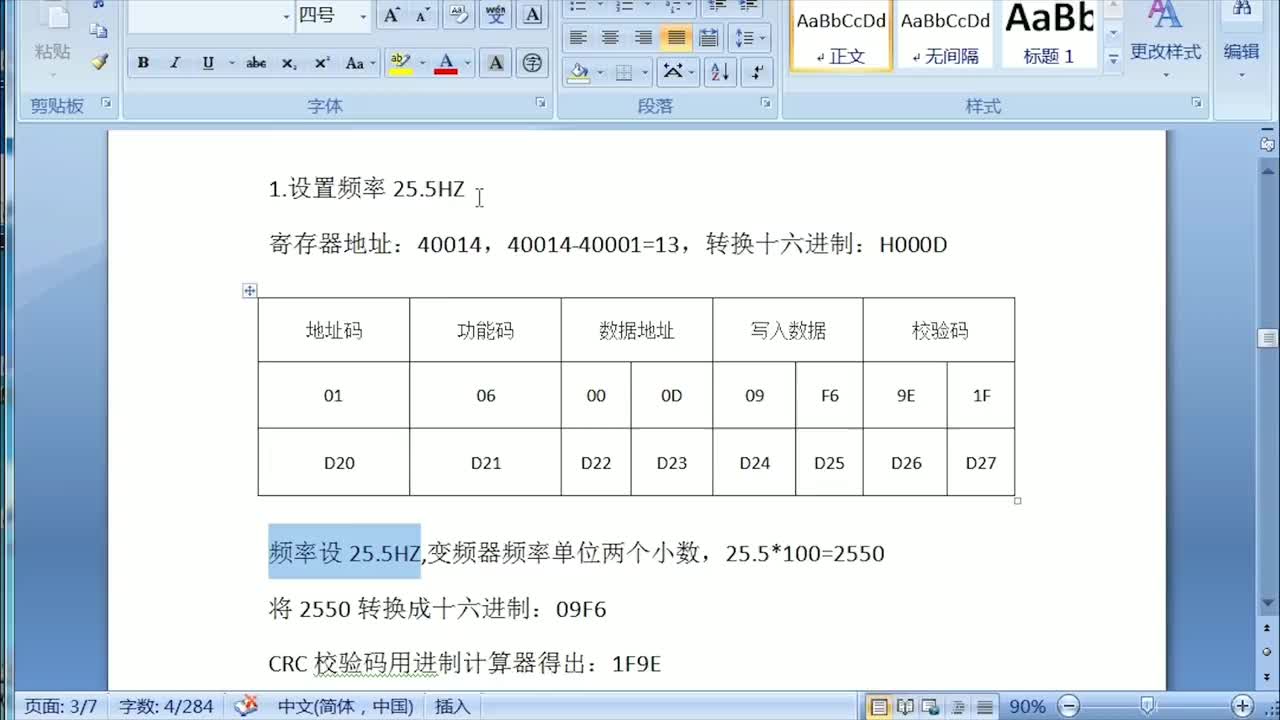The width and height of the screenshot is (1280, 720).
Task: Apply underline to selected text
Action: (208, 63)
